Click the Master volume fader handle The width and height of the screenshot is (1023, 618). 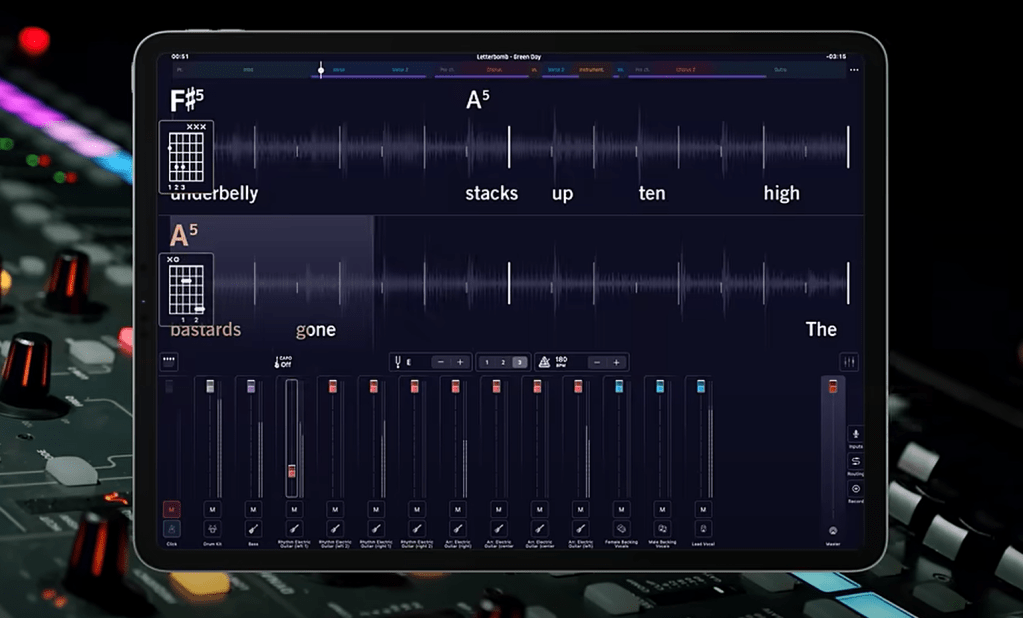point(832,387)
